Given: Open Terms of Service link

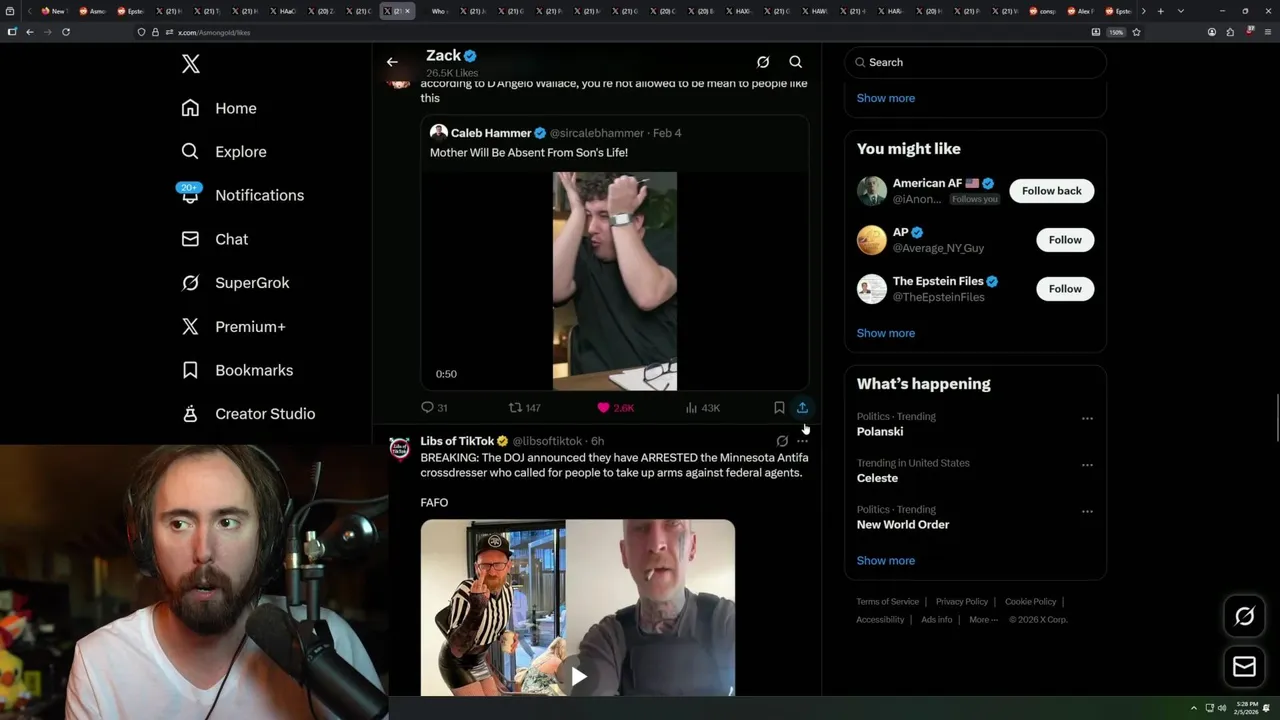Looking at the screenshot, I should click(887, 602).
